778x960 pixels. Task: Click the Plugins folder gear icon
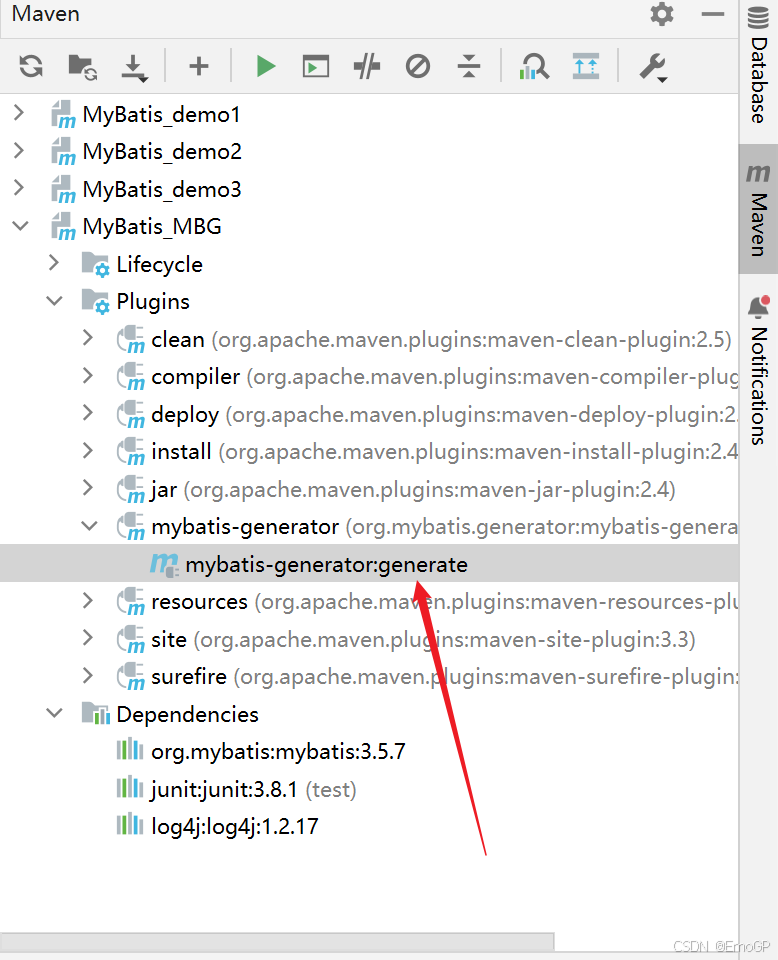95,302
